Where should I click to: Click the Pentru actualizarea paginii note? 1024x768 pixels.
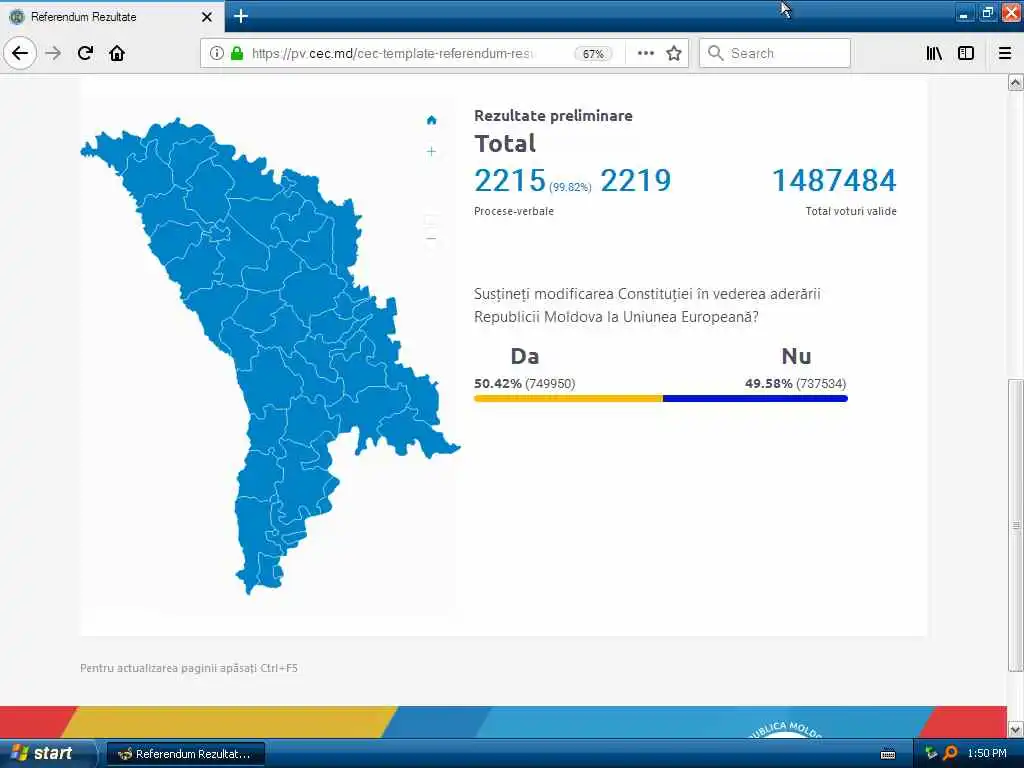189,668
